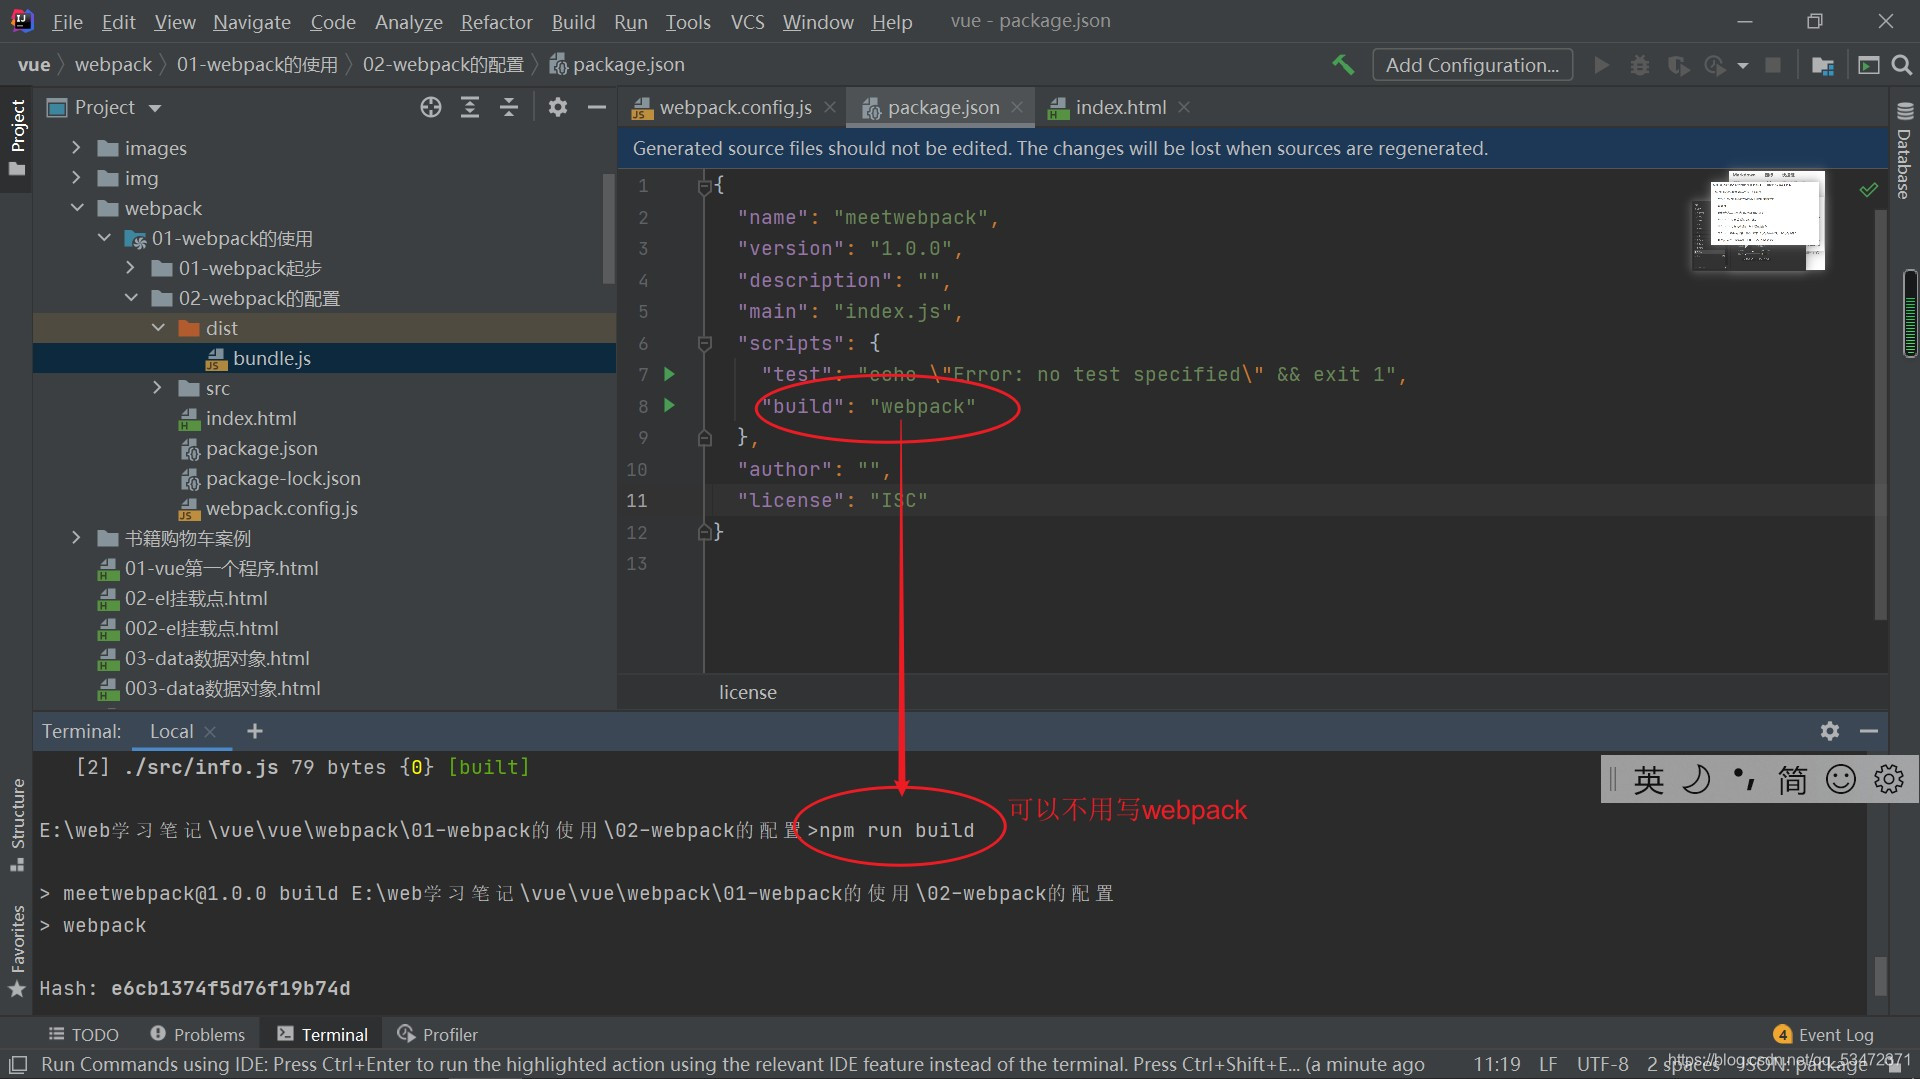Viewport: 1920px width, 1079px height.
Task: Click the terminal vertical scrollbar
Action: coord(1880,975)
